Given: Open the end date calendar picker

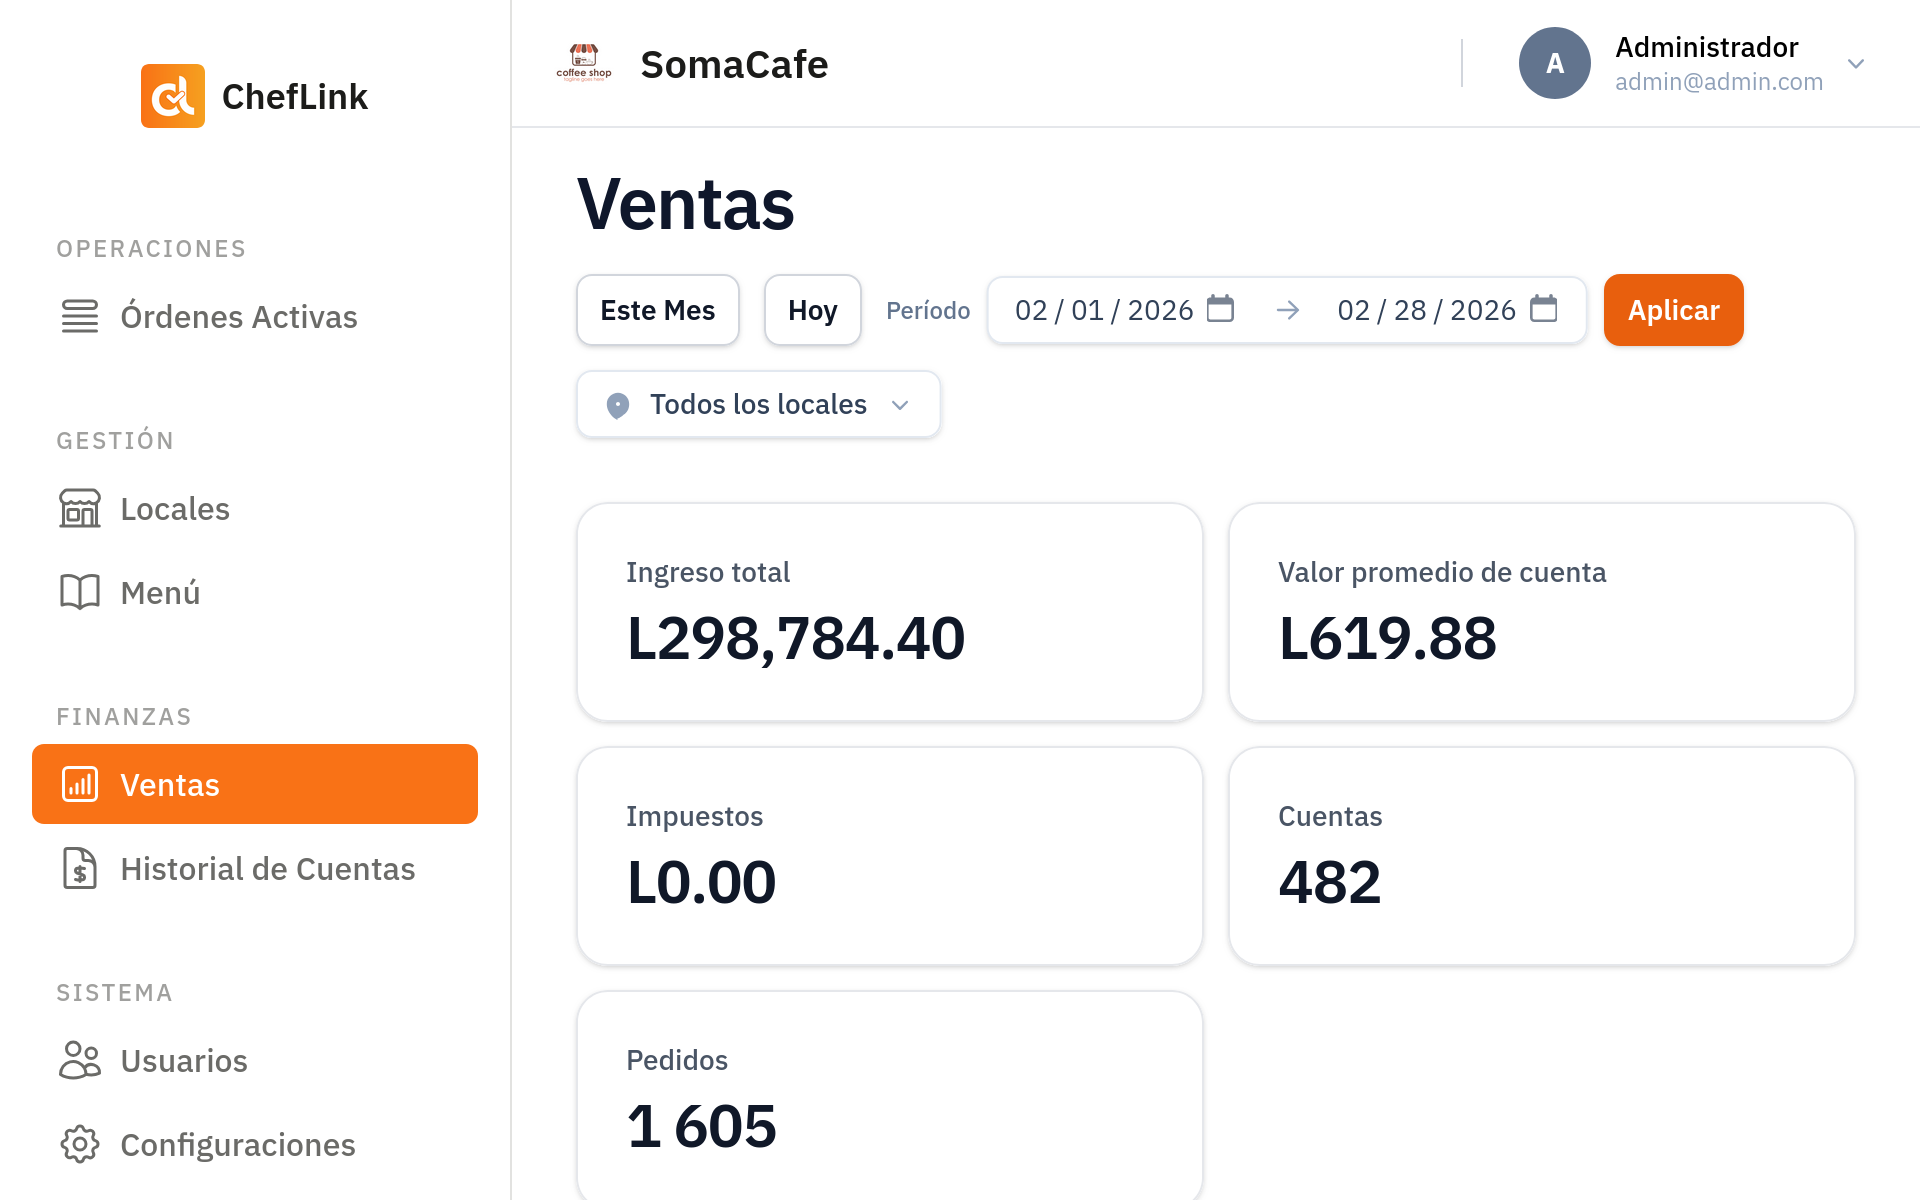Looking at the screenshot, I should (x=1545, y=310).
